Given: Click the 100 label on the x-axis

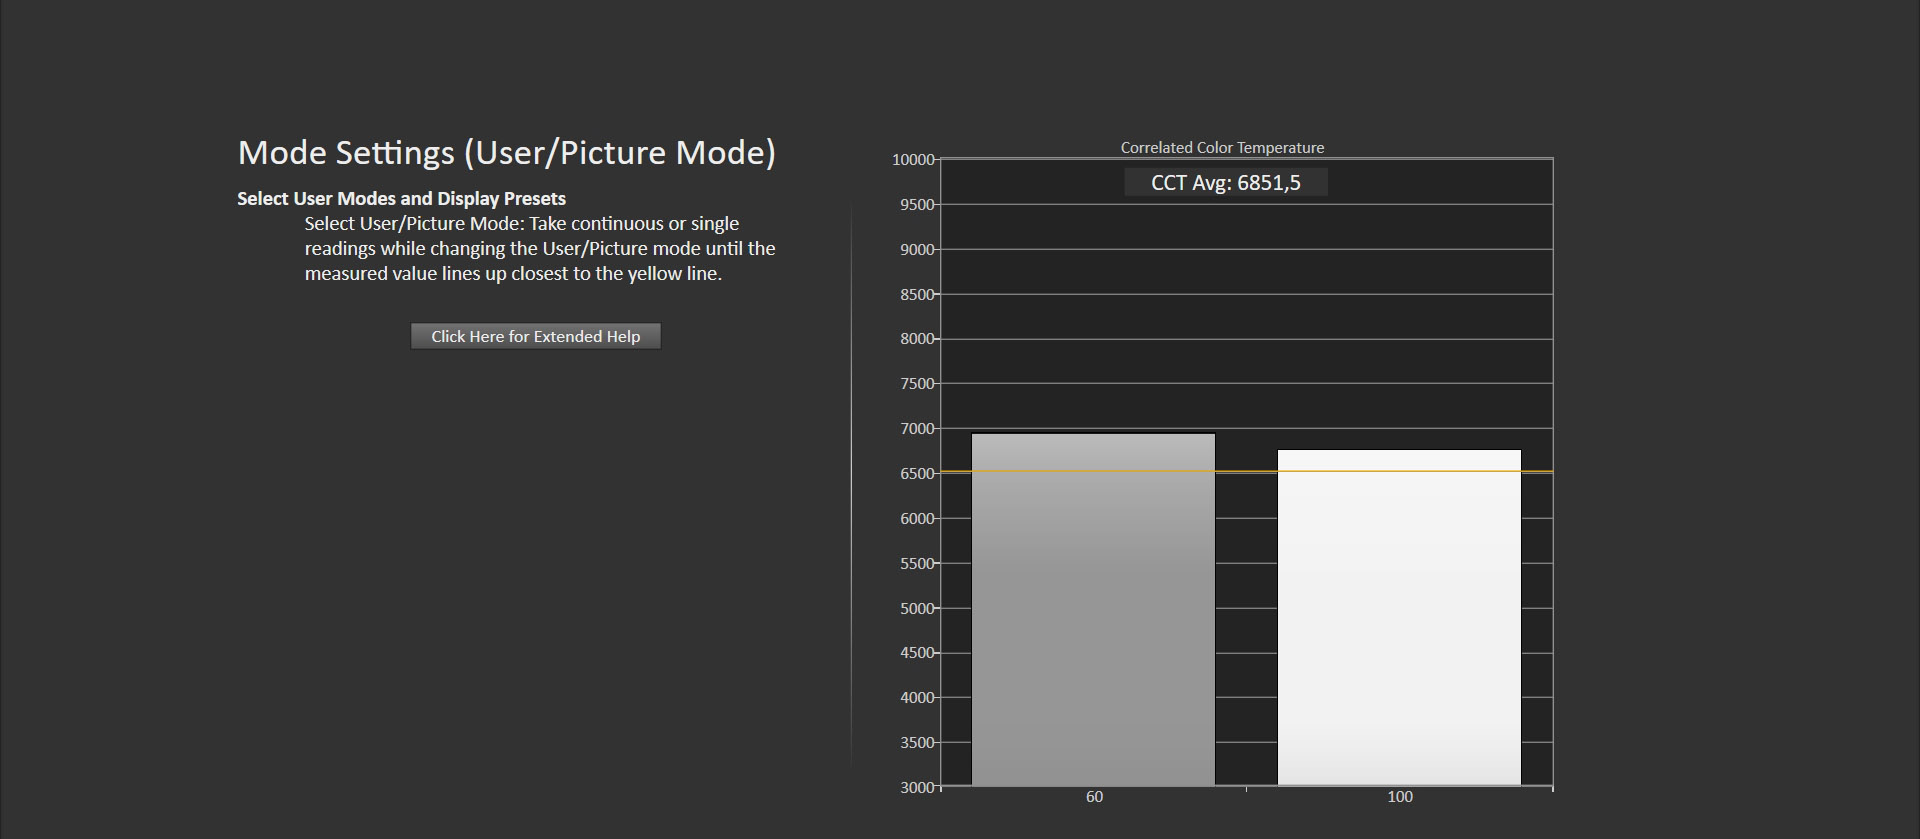Looking at the screenshot, I should pos(1400,797).
